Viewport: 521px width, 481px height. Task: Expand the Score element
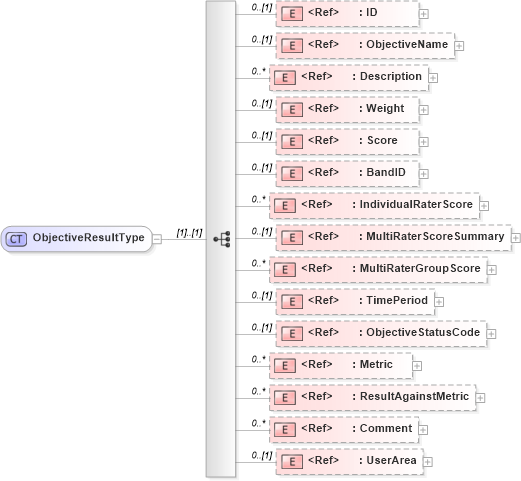click(424, 142)
